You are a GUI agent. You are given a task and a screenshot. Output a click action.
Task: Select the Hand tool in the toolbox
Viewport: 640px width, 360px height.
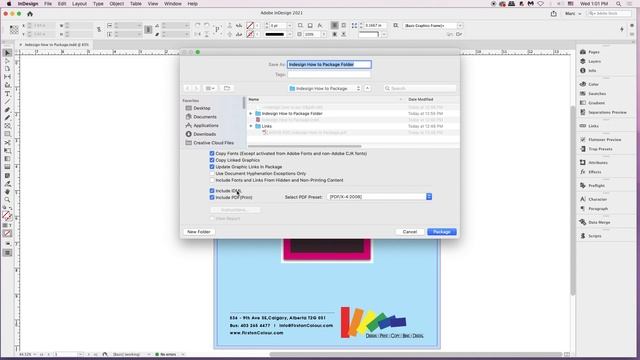[7, 192]
